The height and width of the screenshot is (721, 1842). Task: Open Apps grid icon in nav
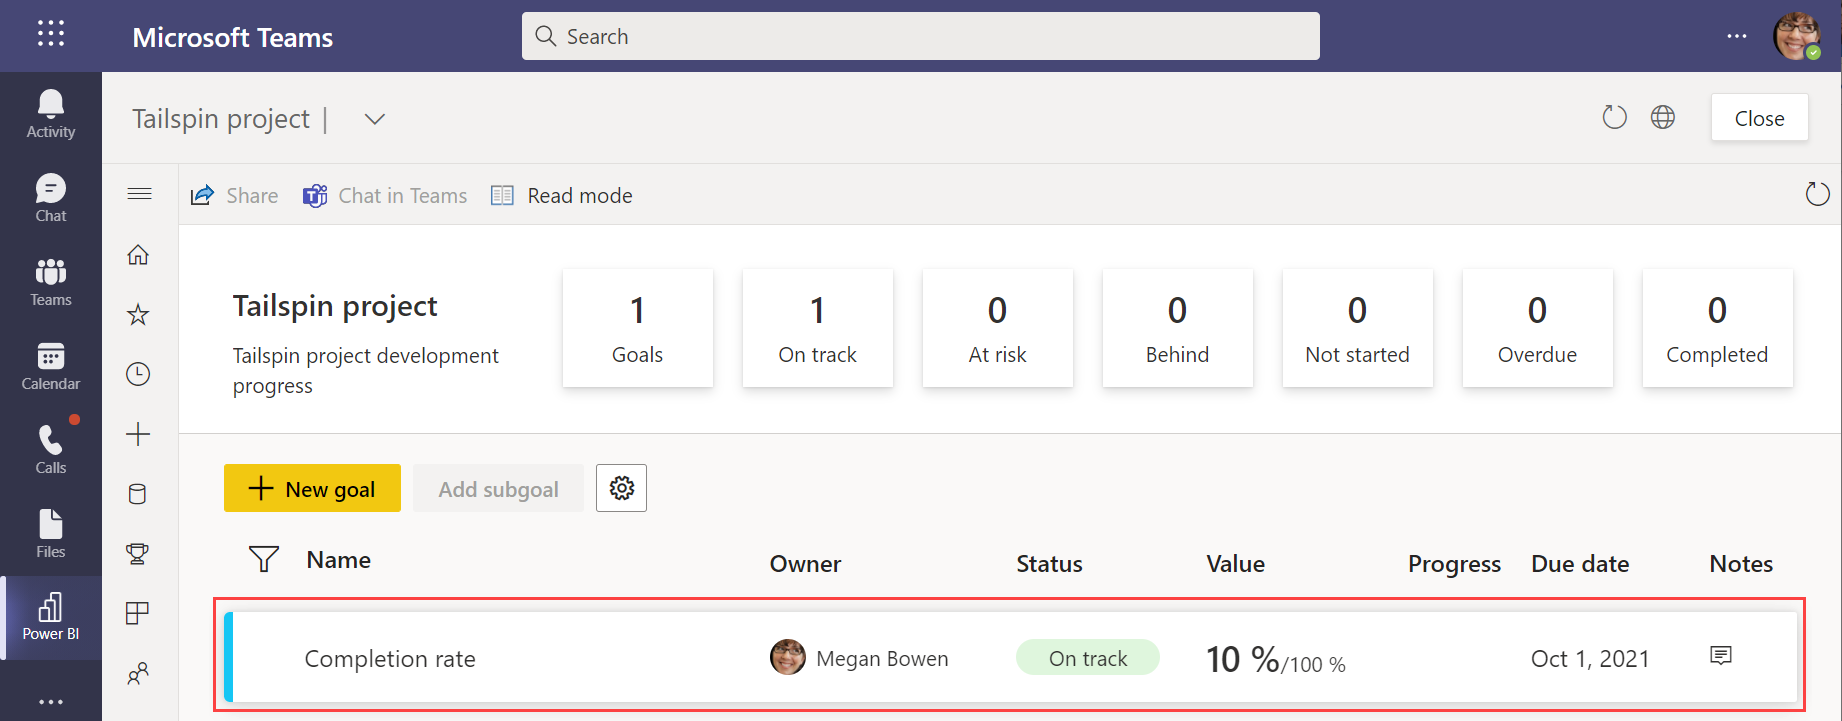(x=138, y=613)
